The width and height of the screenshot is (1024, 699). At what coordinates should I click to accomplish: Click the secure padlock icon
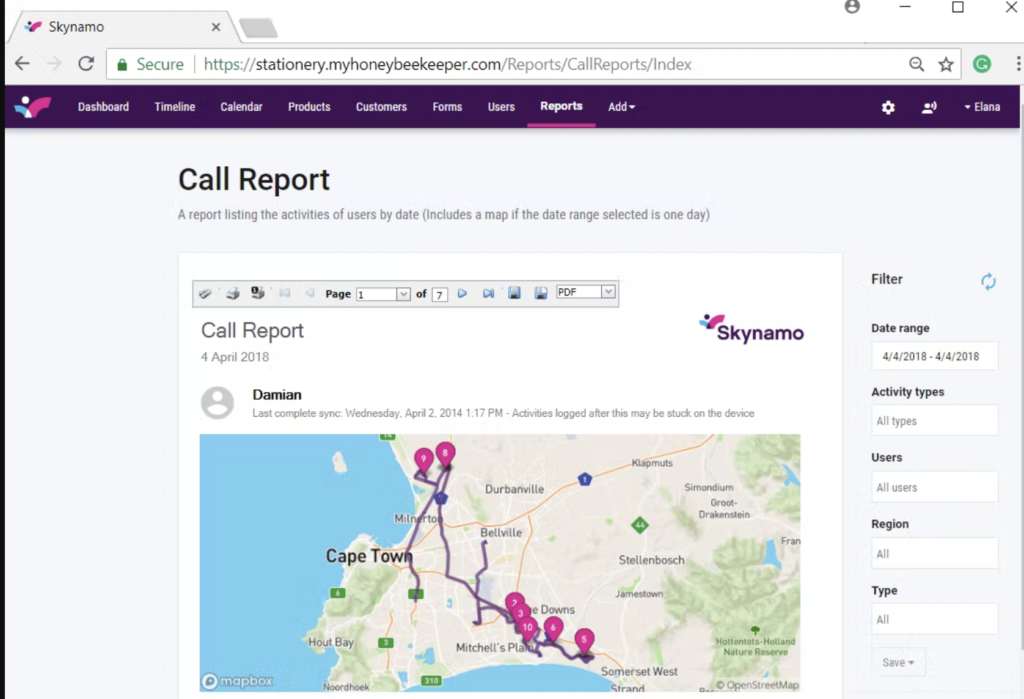point(122,64)
